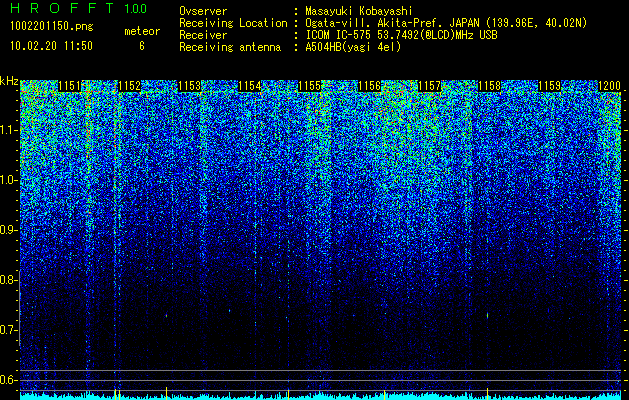Click the 'Receiver' field label
Image resolution: width=629 pixels, height=400 pixels.
coord(203,35)
